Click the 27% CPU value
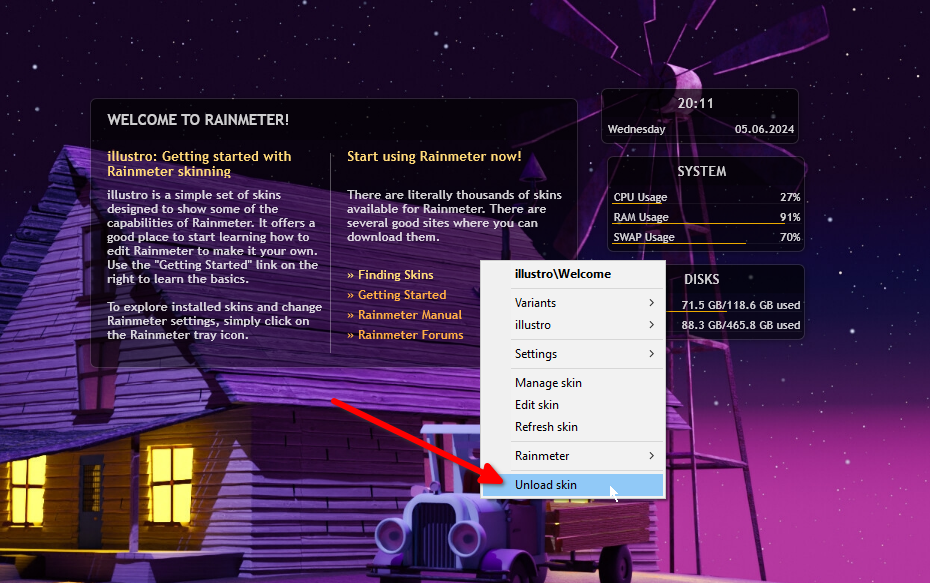This screenshot has width=930, height=583. 790,197
